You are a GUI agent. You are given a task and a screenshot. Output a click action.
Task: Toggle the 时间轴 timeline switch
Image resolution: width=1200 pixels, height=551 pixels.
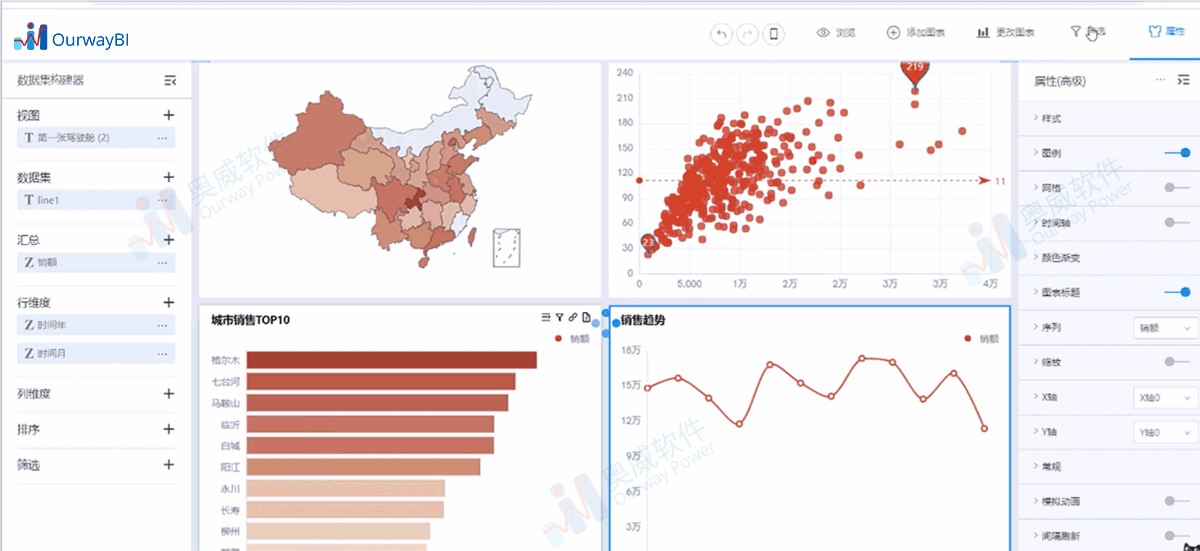tap(1177, 222)
